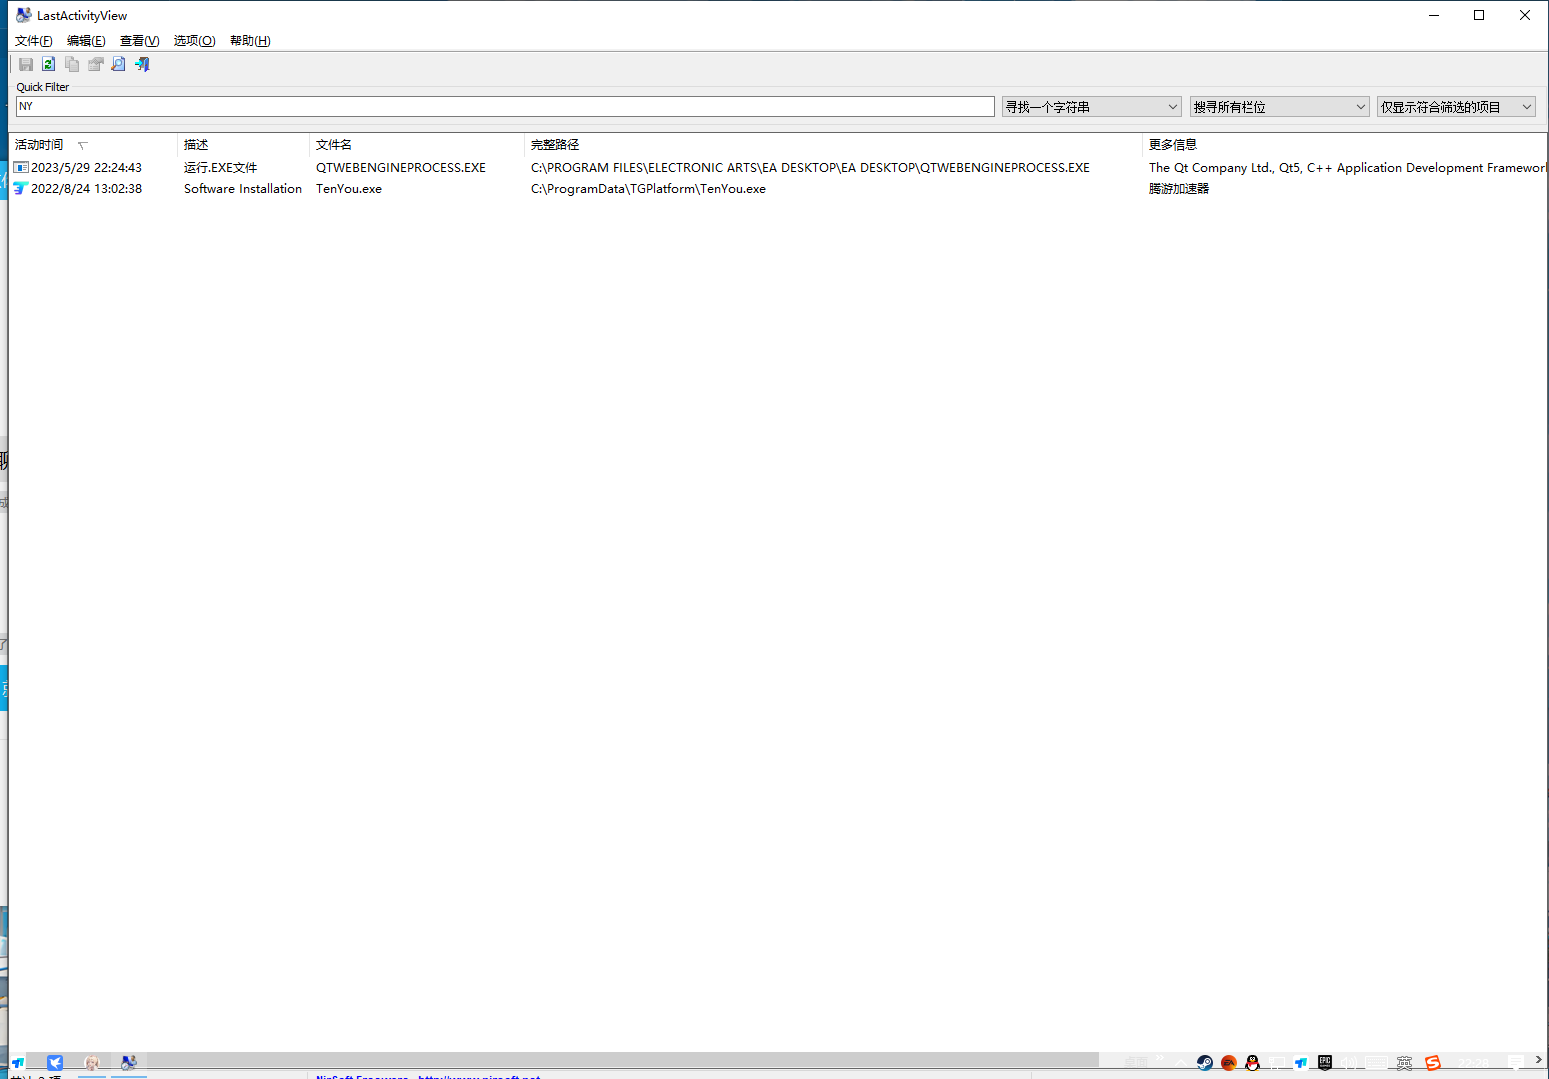
Task: Click the EA DESKTOP full path cell
Action: (x=810, y=168)
